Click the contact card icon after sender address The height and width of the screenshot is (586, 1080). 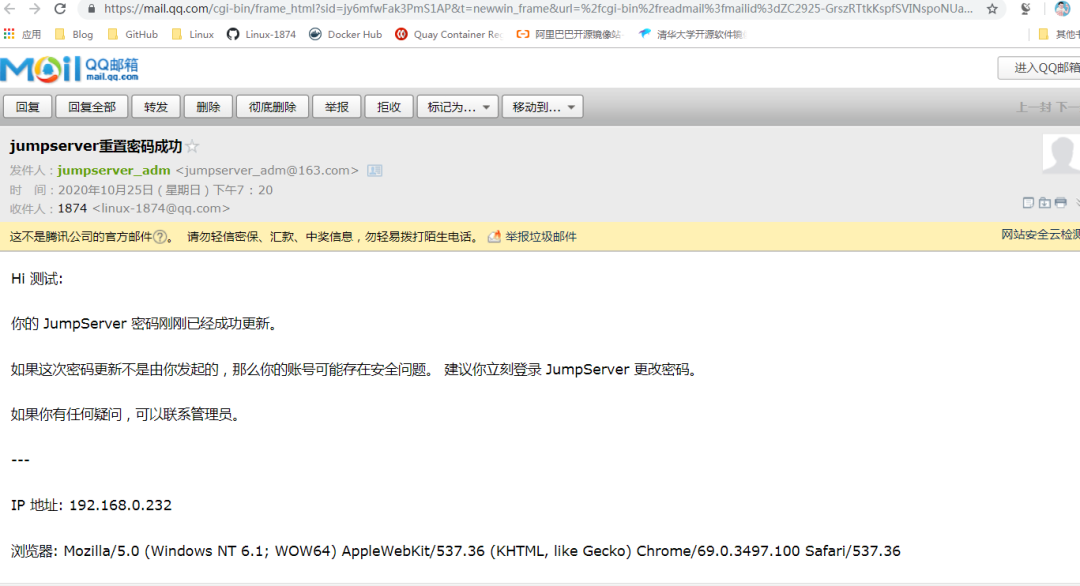tap(375, 170)
